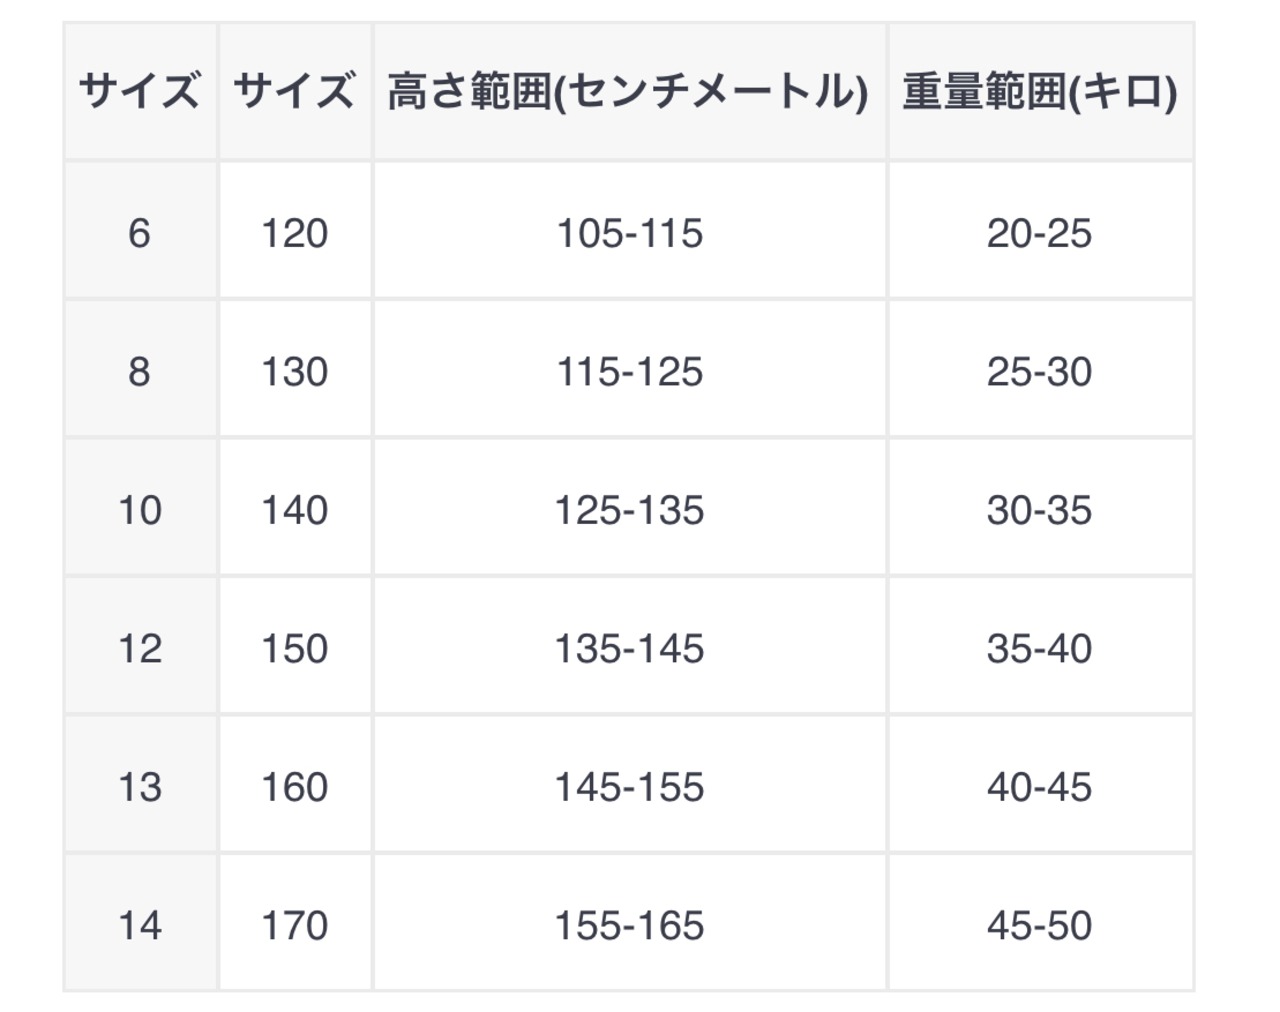Select the 145-155 height cell

click(630, 784)
